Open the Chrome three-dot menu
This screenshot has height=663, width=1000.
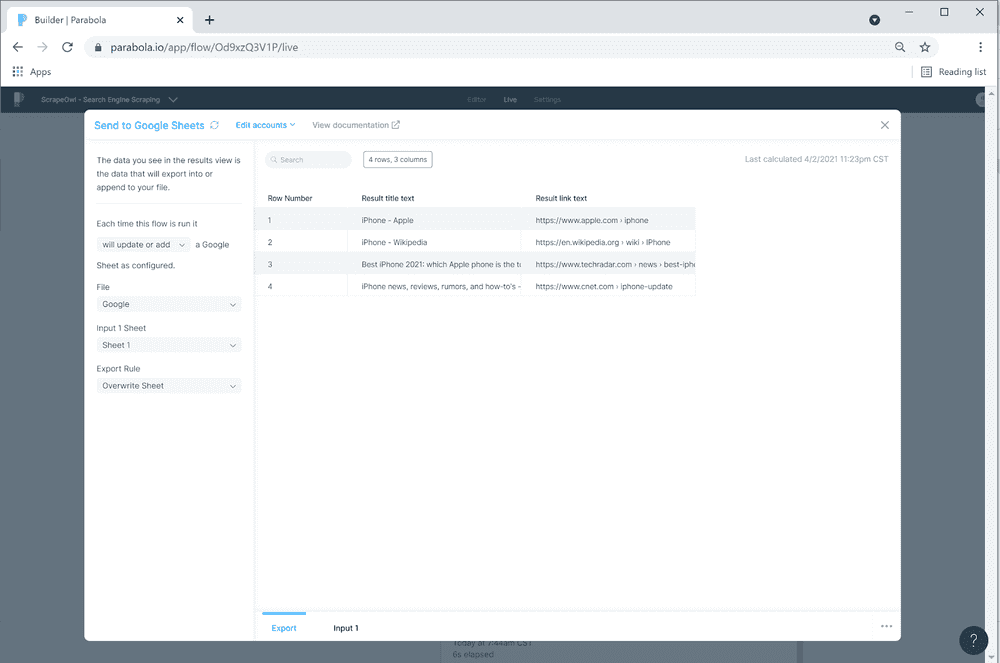pos(980,47)
